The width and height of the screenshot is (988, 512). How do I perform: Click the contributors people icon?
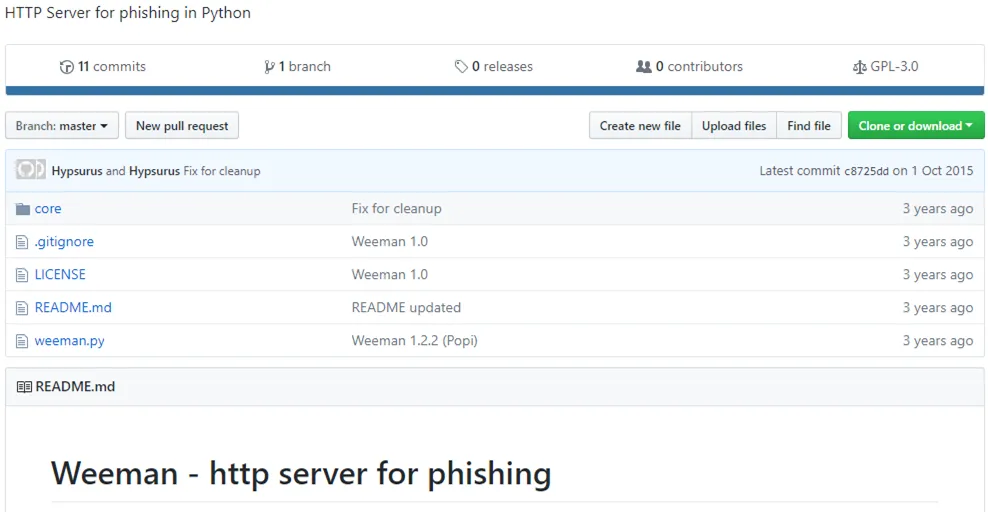pos(643,66)
